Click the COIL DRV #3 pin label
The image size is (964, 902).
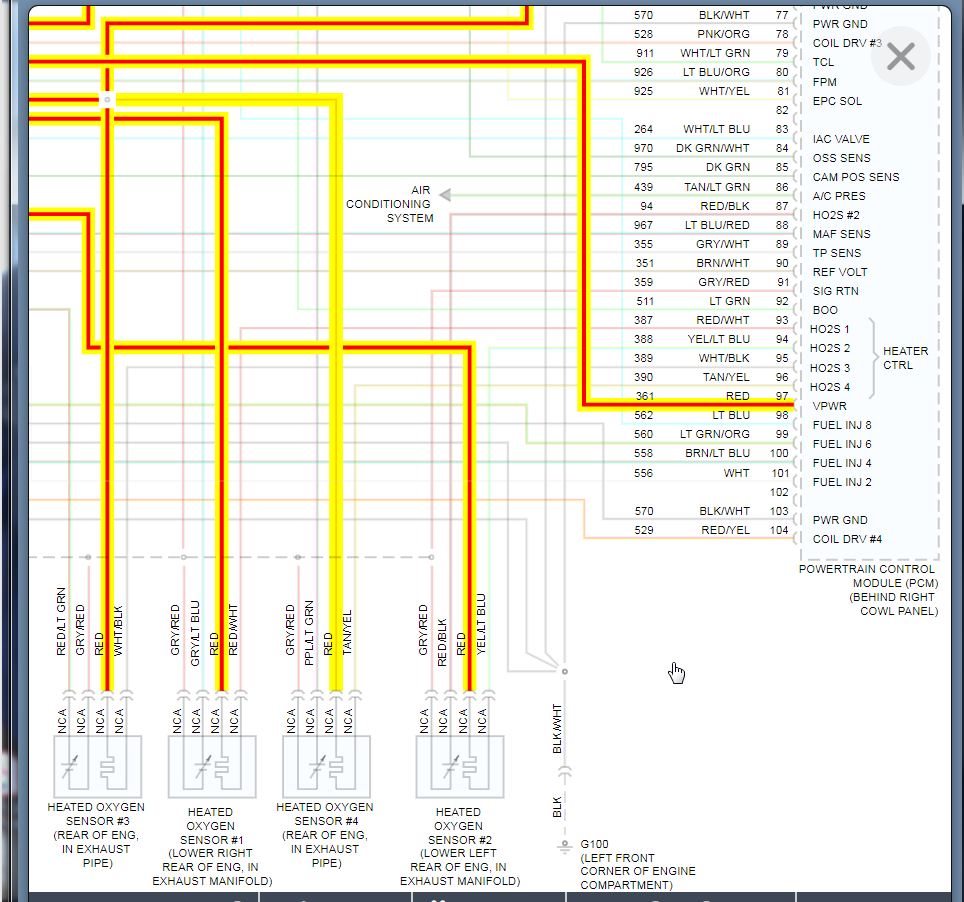point(847,43)
